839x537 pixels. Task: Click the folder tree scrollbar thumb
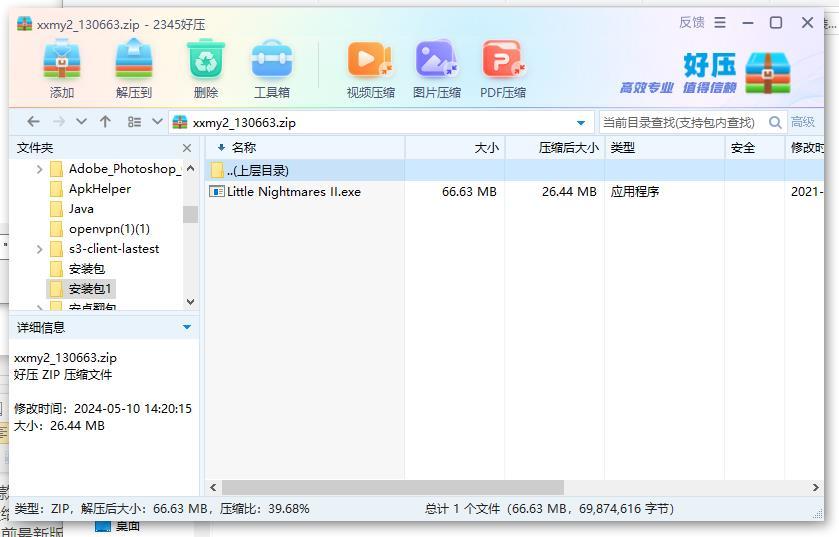pyautogui.click(x=190, y=214)
